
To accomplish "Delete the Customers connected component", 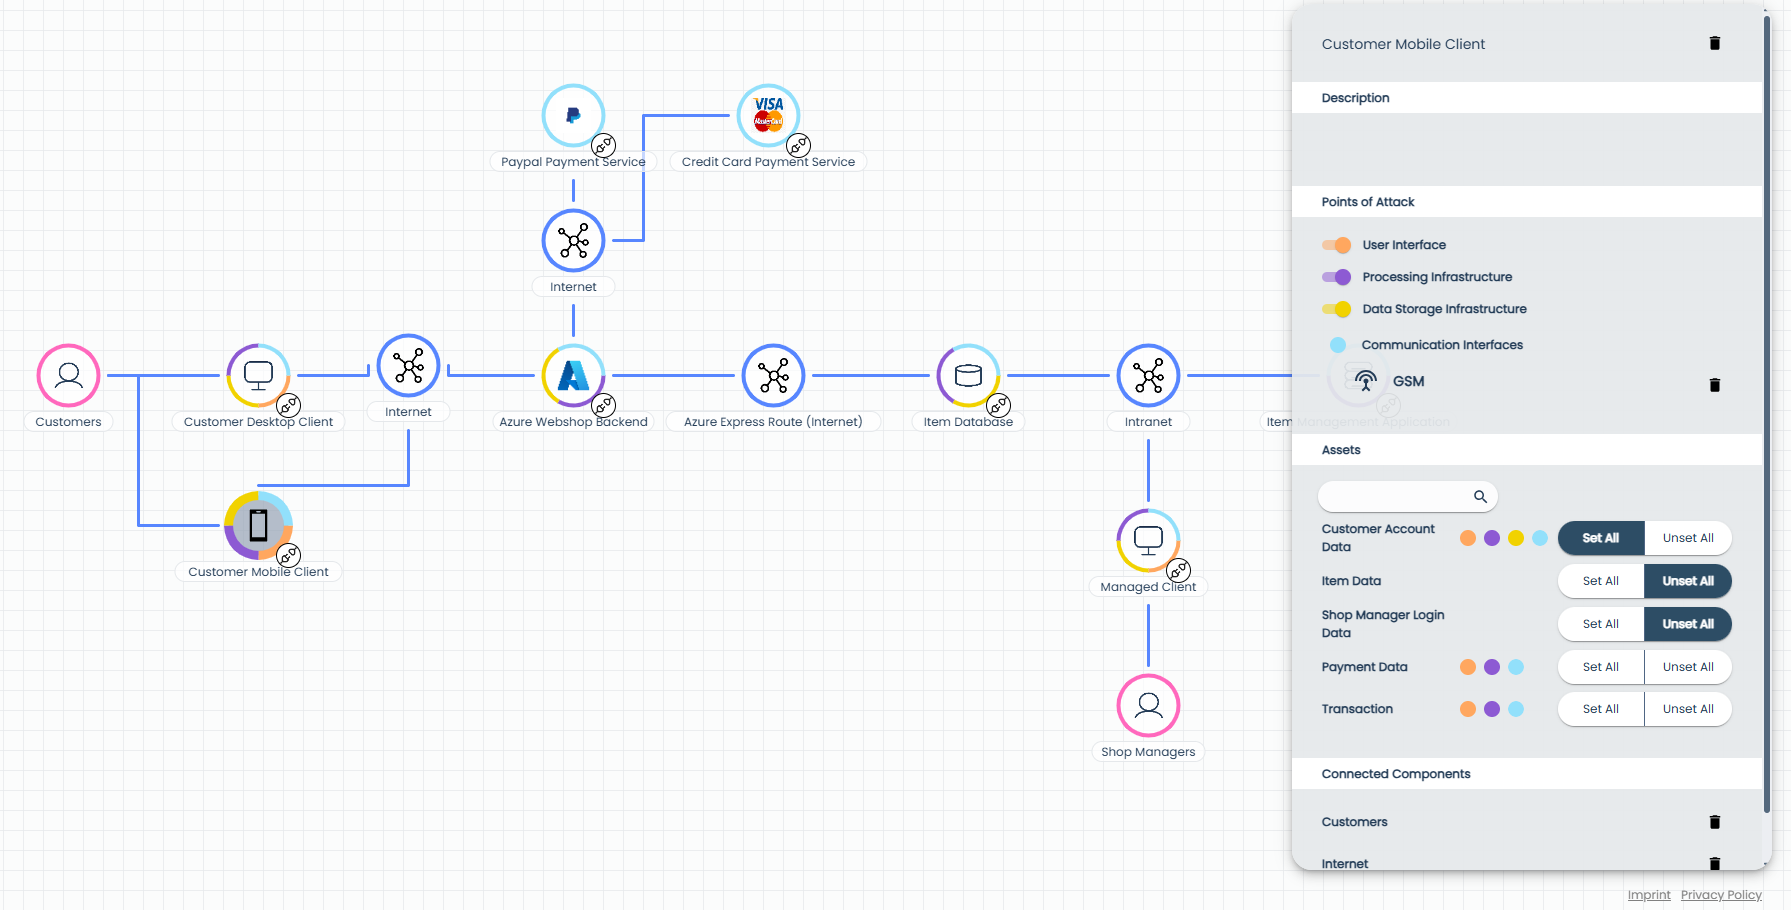I will 1714,822.
